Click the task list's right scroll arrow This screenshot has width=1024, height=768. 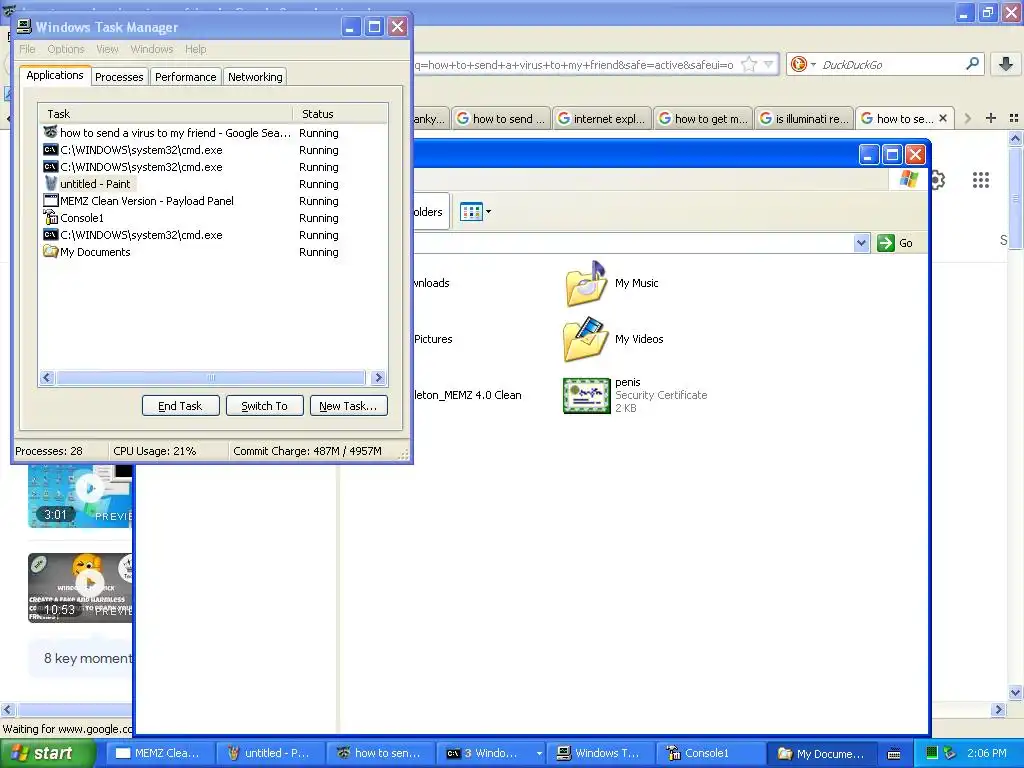[x=378, y=377]
